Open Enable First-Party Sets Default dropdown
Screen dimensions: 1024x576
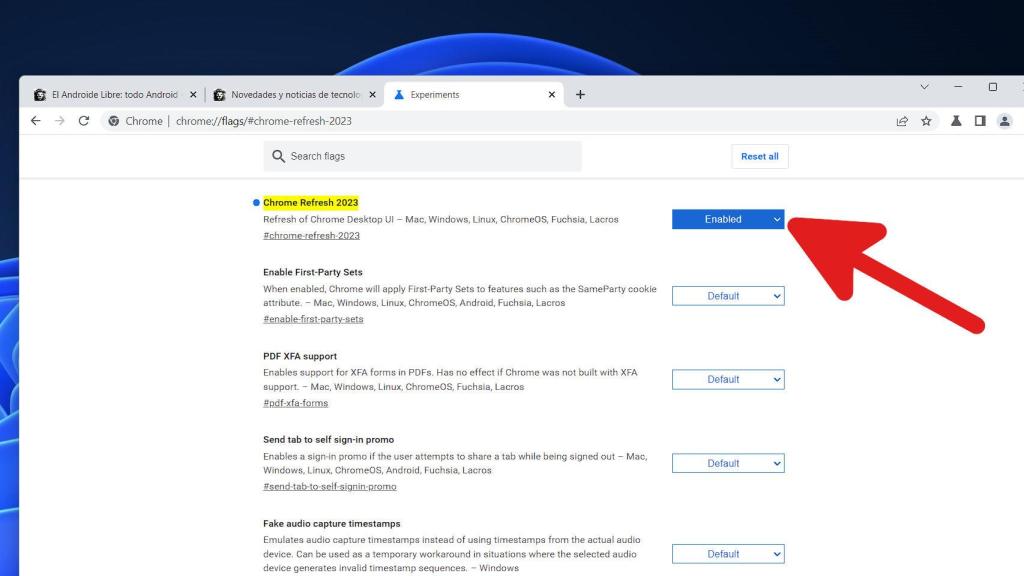coord(728,296)
